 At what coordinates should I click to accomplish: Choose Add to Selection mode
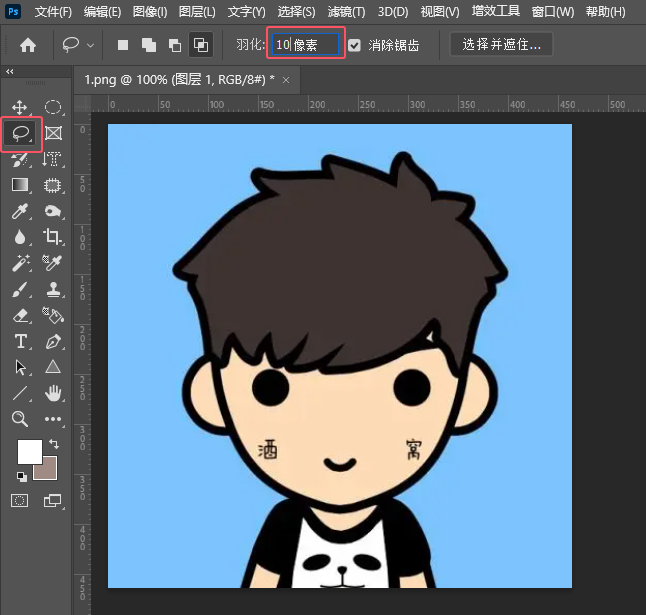tap(149, 45)
